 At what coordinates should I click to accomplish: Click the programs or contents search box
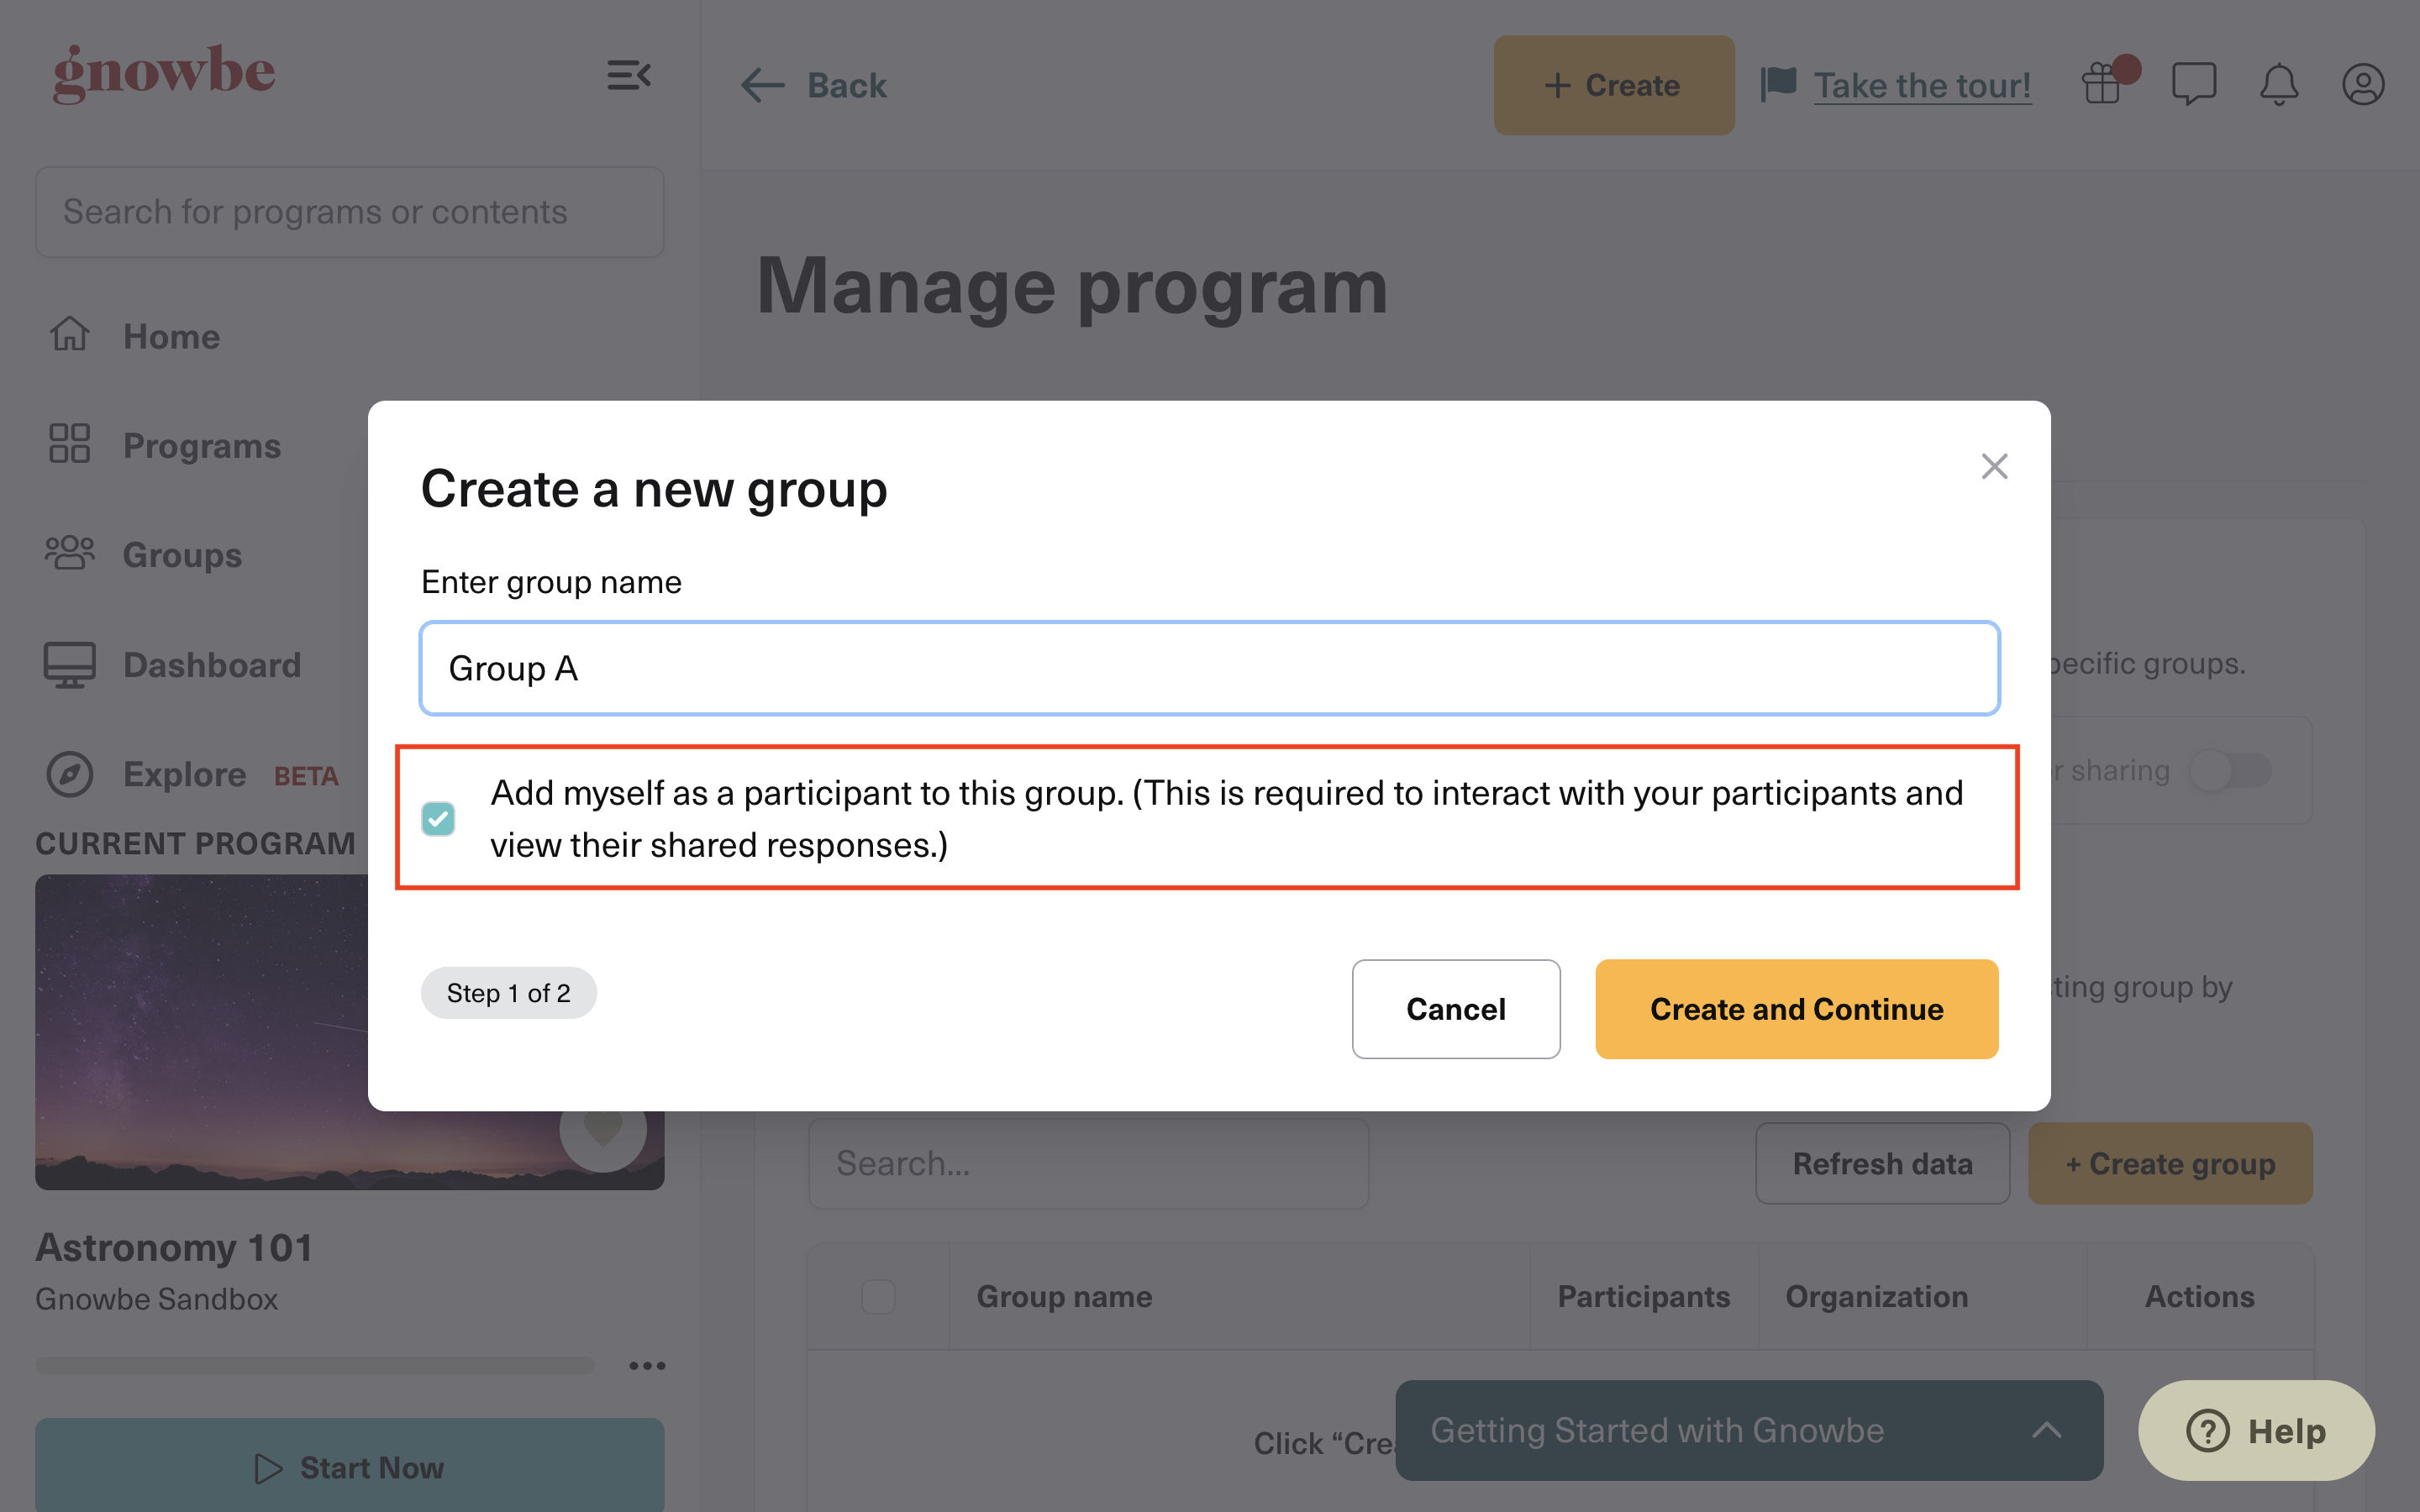pyautogui.click(x=350, y=212)
